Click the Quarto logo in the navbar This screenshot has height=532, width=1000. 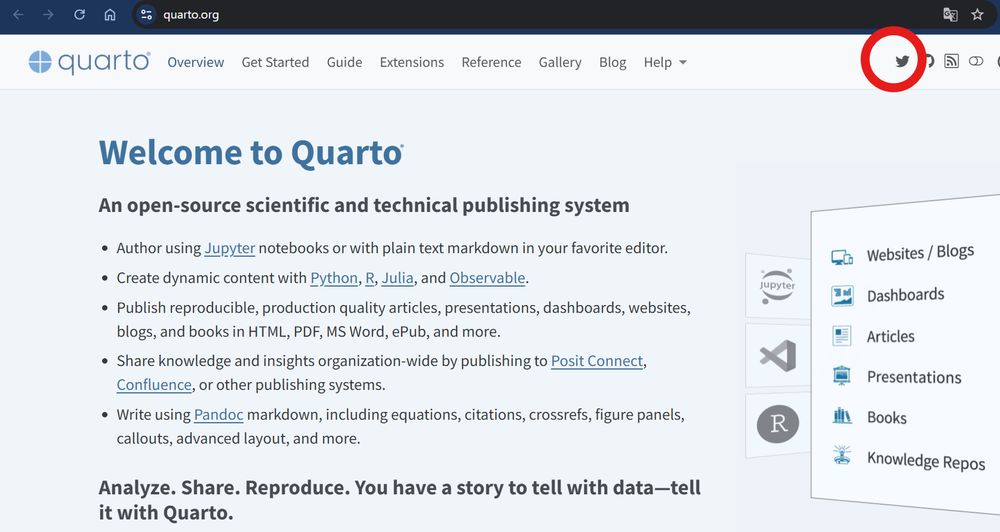(x=89, y=62)
